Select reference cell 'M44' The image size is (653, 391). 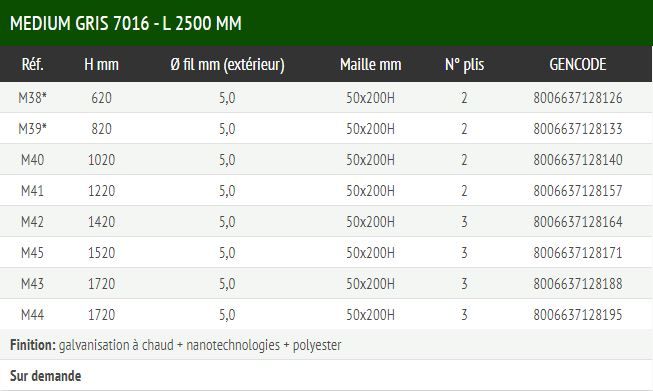(32, 314)
